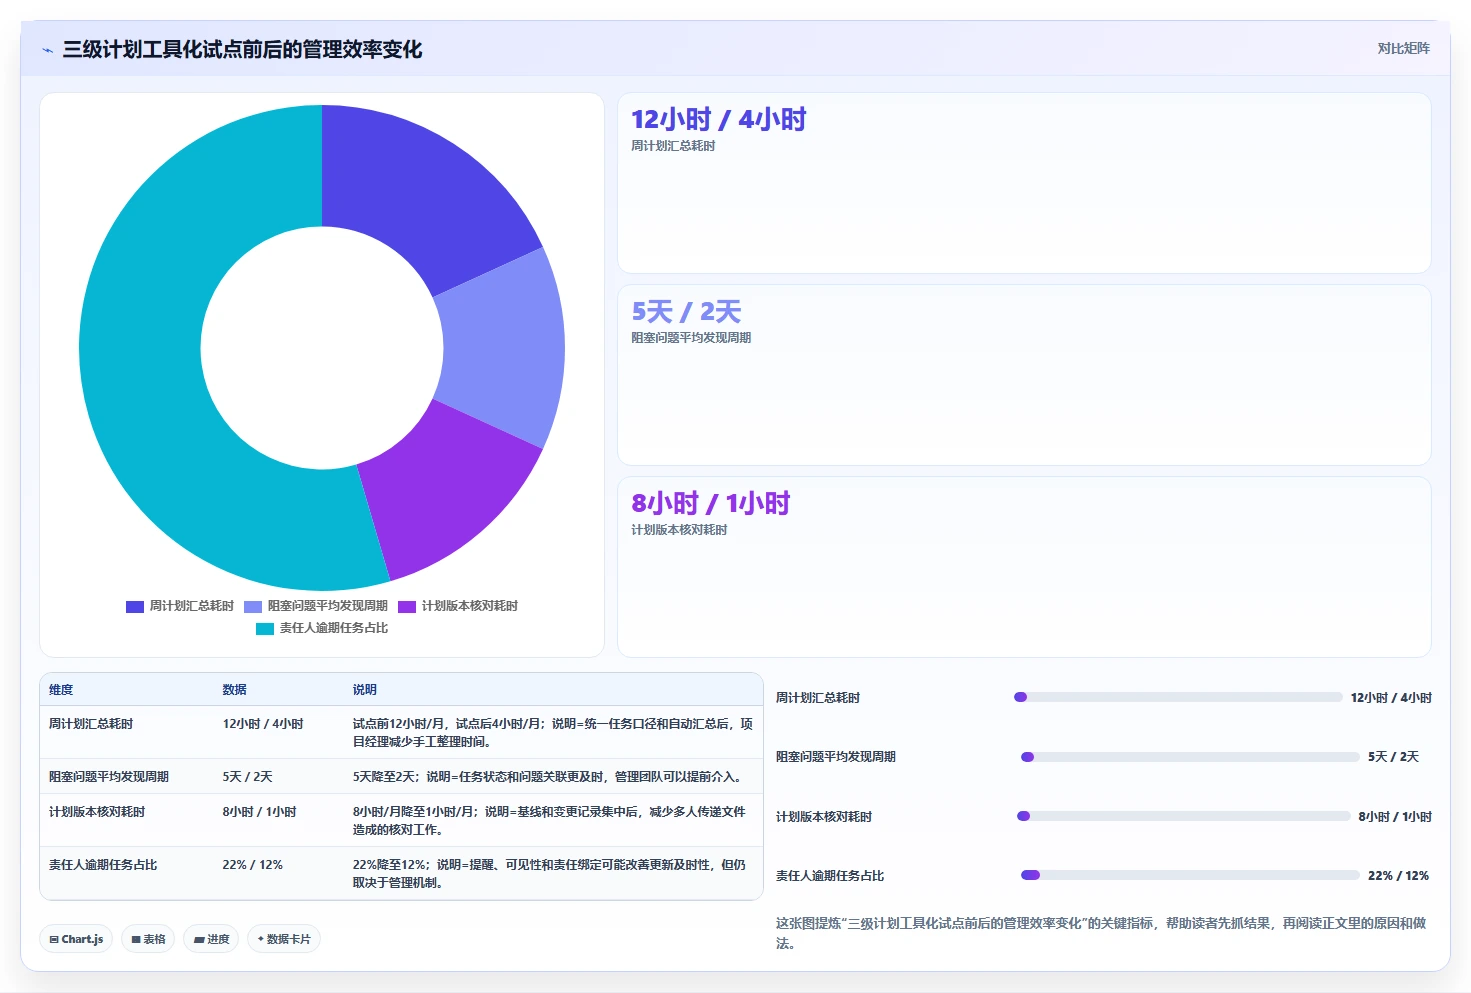The width and height of the screenshot is (1471, 993).
Task: Click the 表格 tag chip
Action: click(x=148, y=939)
